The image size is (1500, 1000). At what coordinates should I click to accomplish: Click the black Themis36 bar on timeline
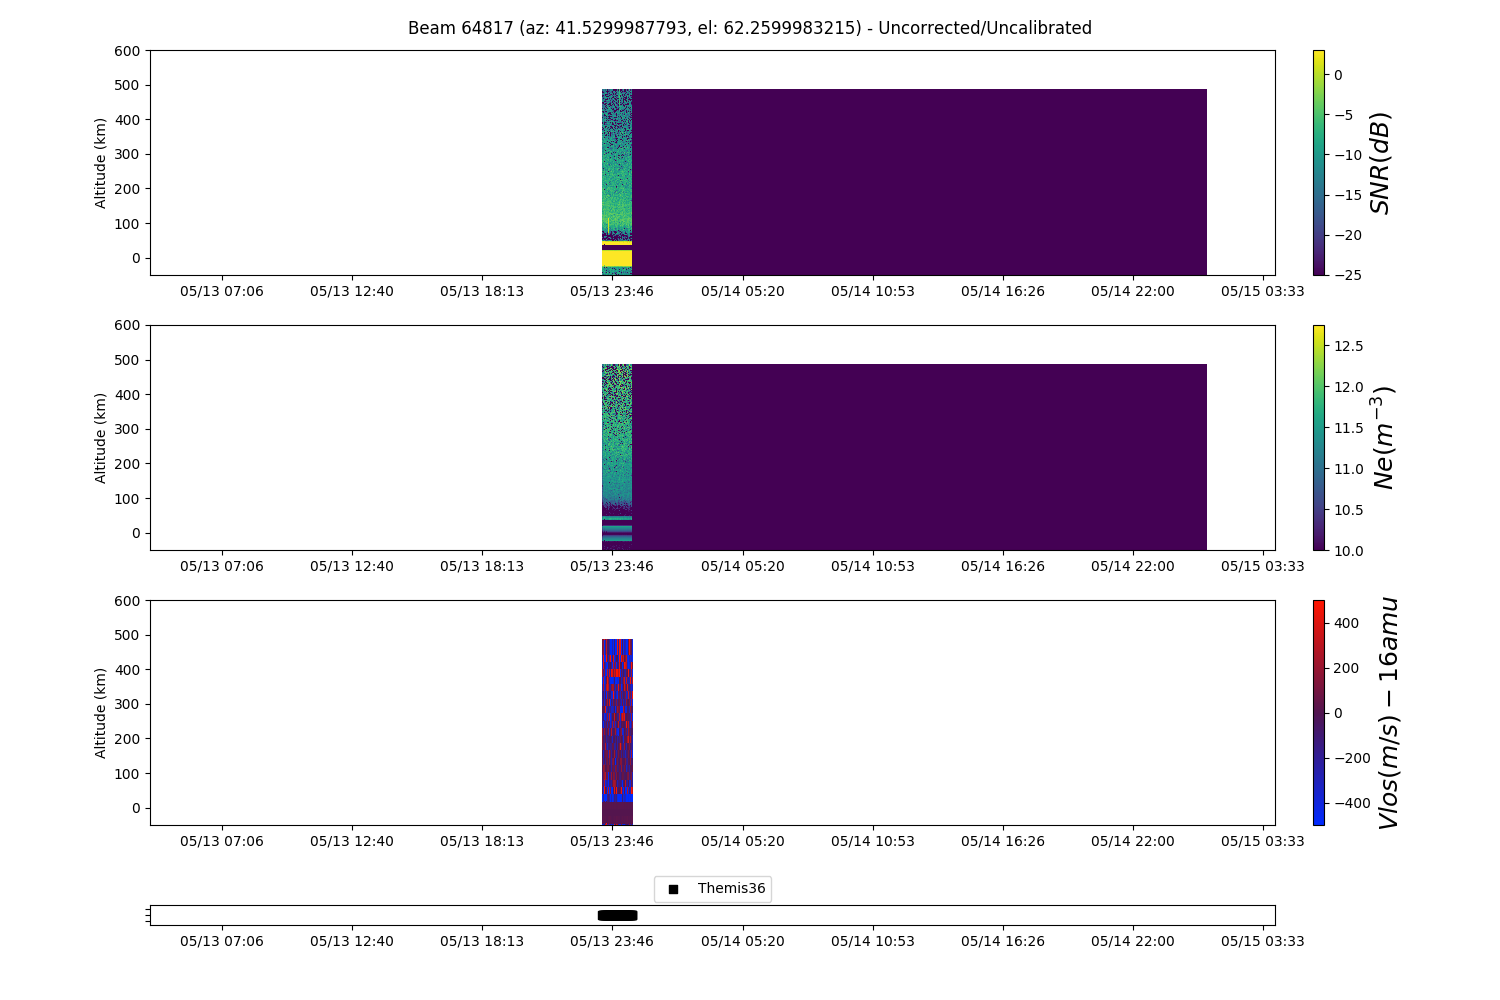617,915
